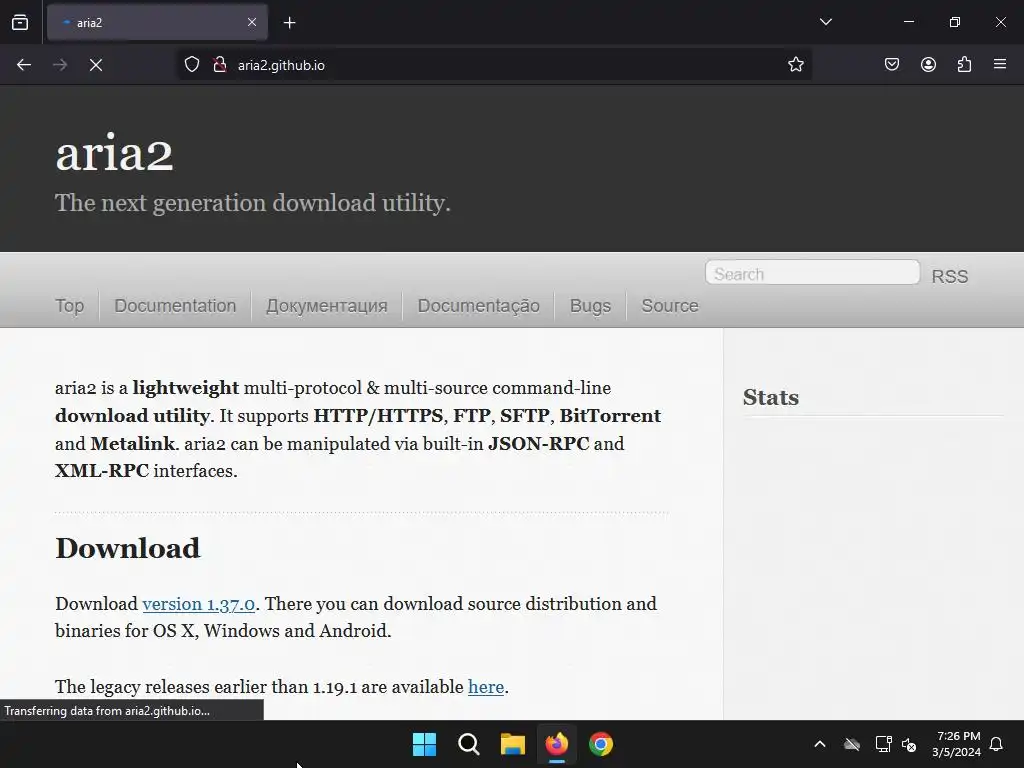Open the RSS feed link
Screen dimensions: 1024x768
950,276
